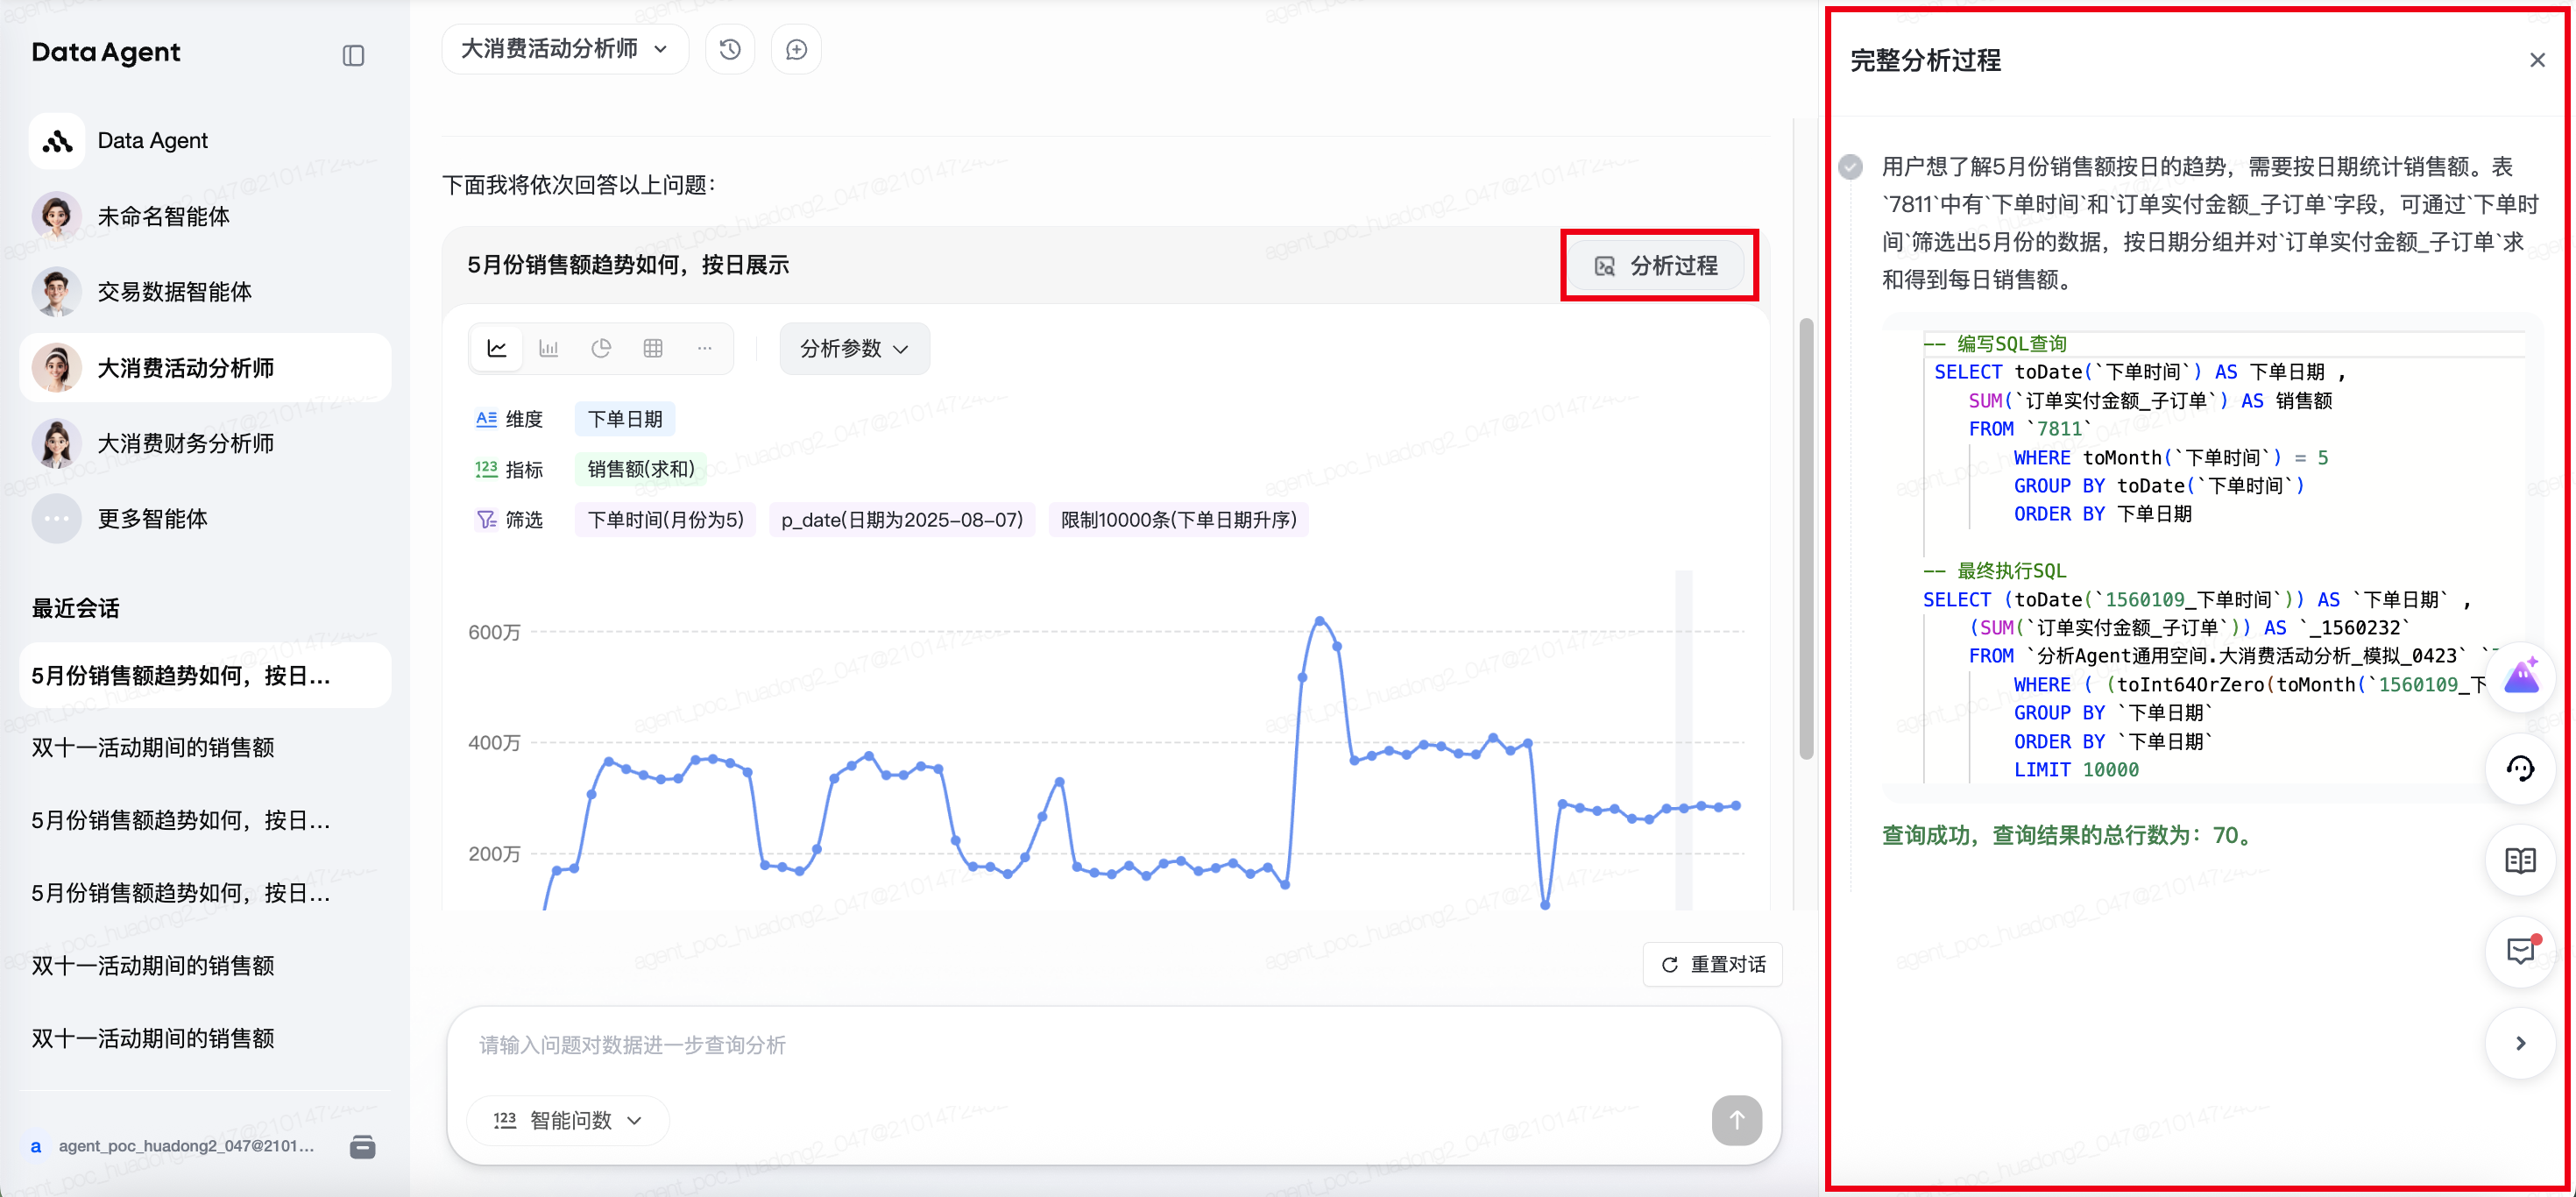
Task: Click the headset support icon
Action: click(x=2519, y=768)
